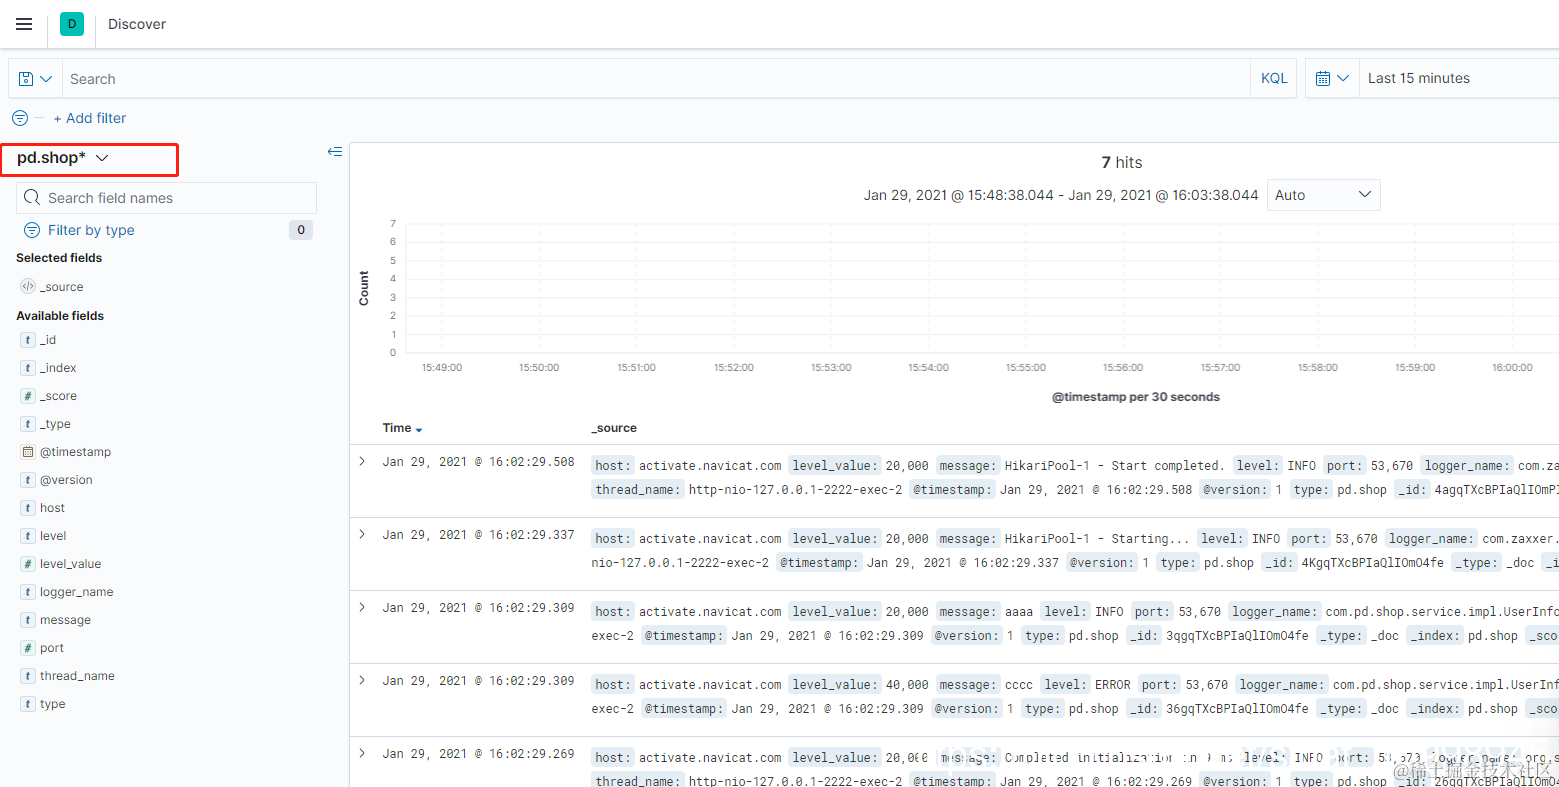Select the type field in sidebar
The image size is (1559, 787).
click(x=52, y=704)
